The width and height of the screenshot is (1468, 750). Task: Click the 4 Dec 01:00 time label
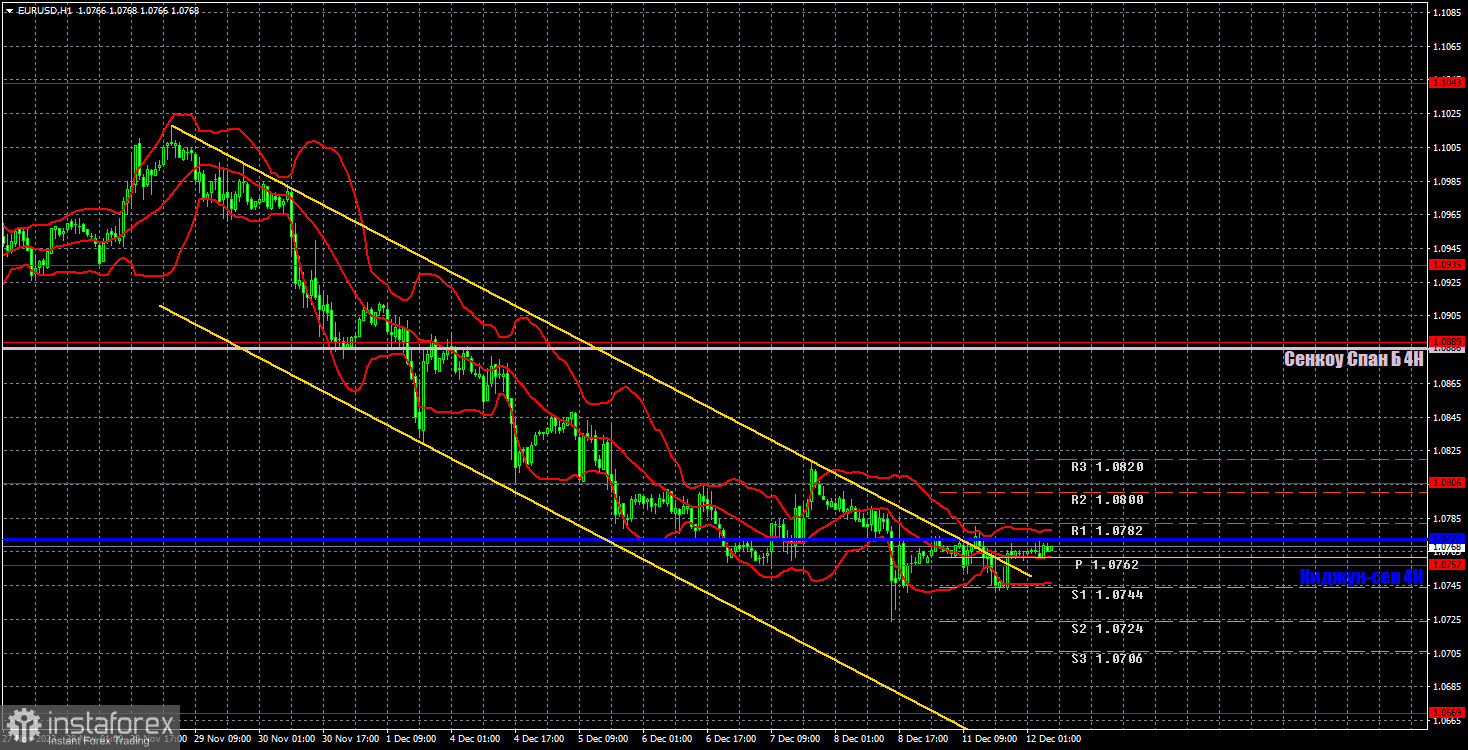tap(475, 739)
